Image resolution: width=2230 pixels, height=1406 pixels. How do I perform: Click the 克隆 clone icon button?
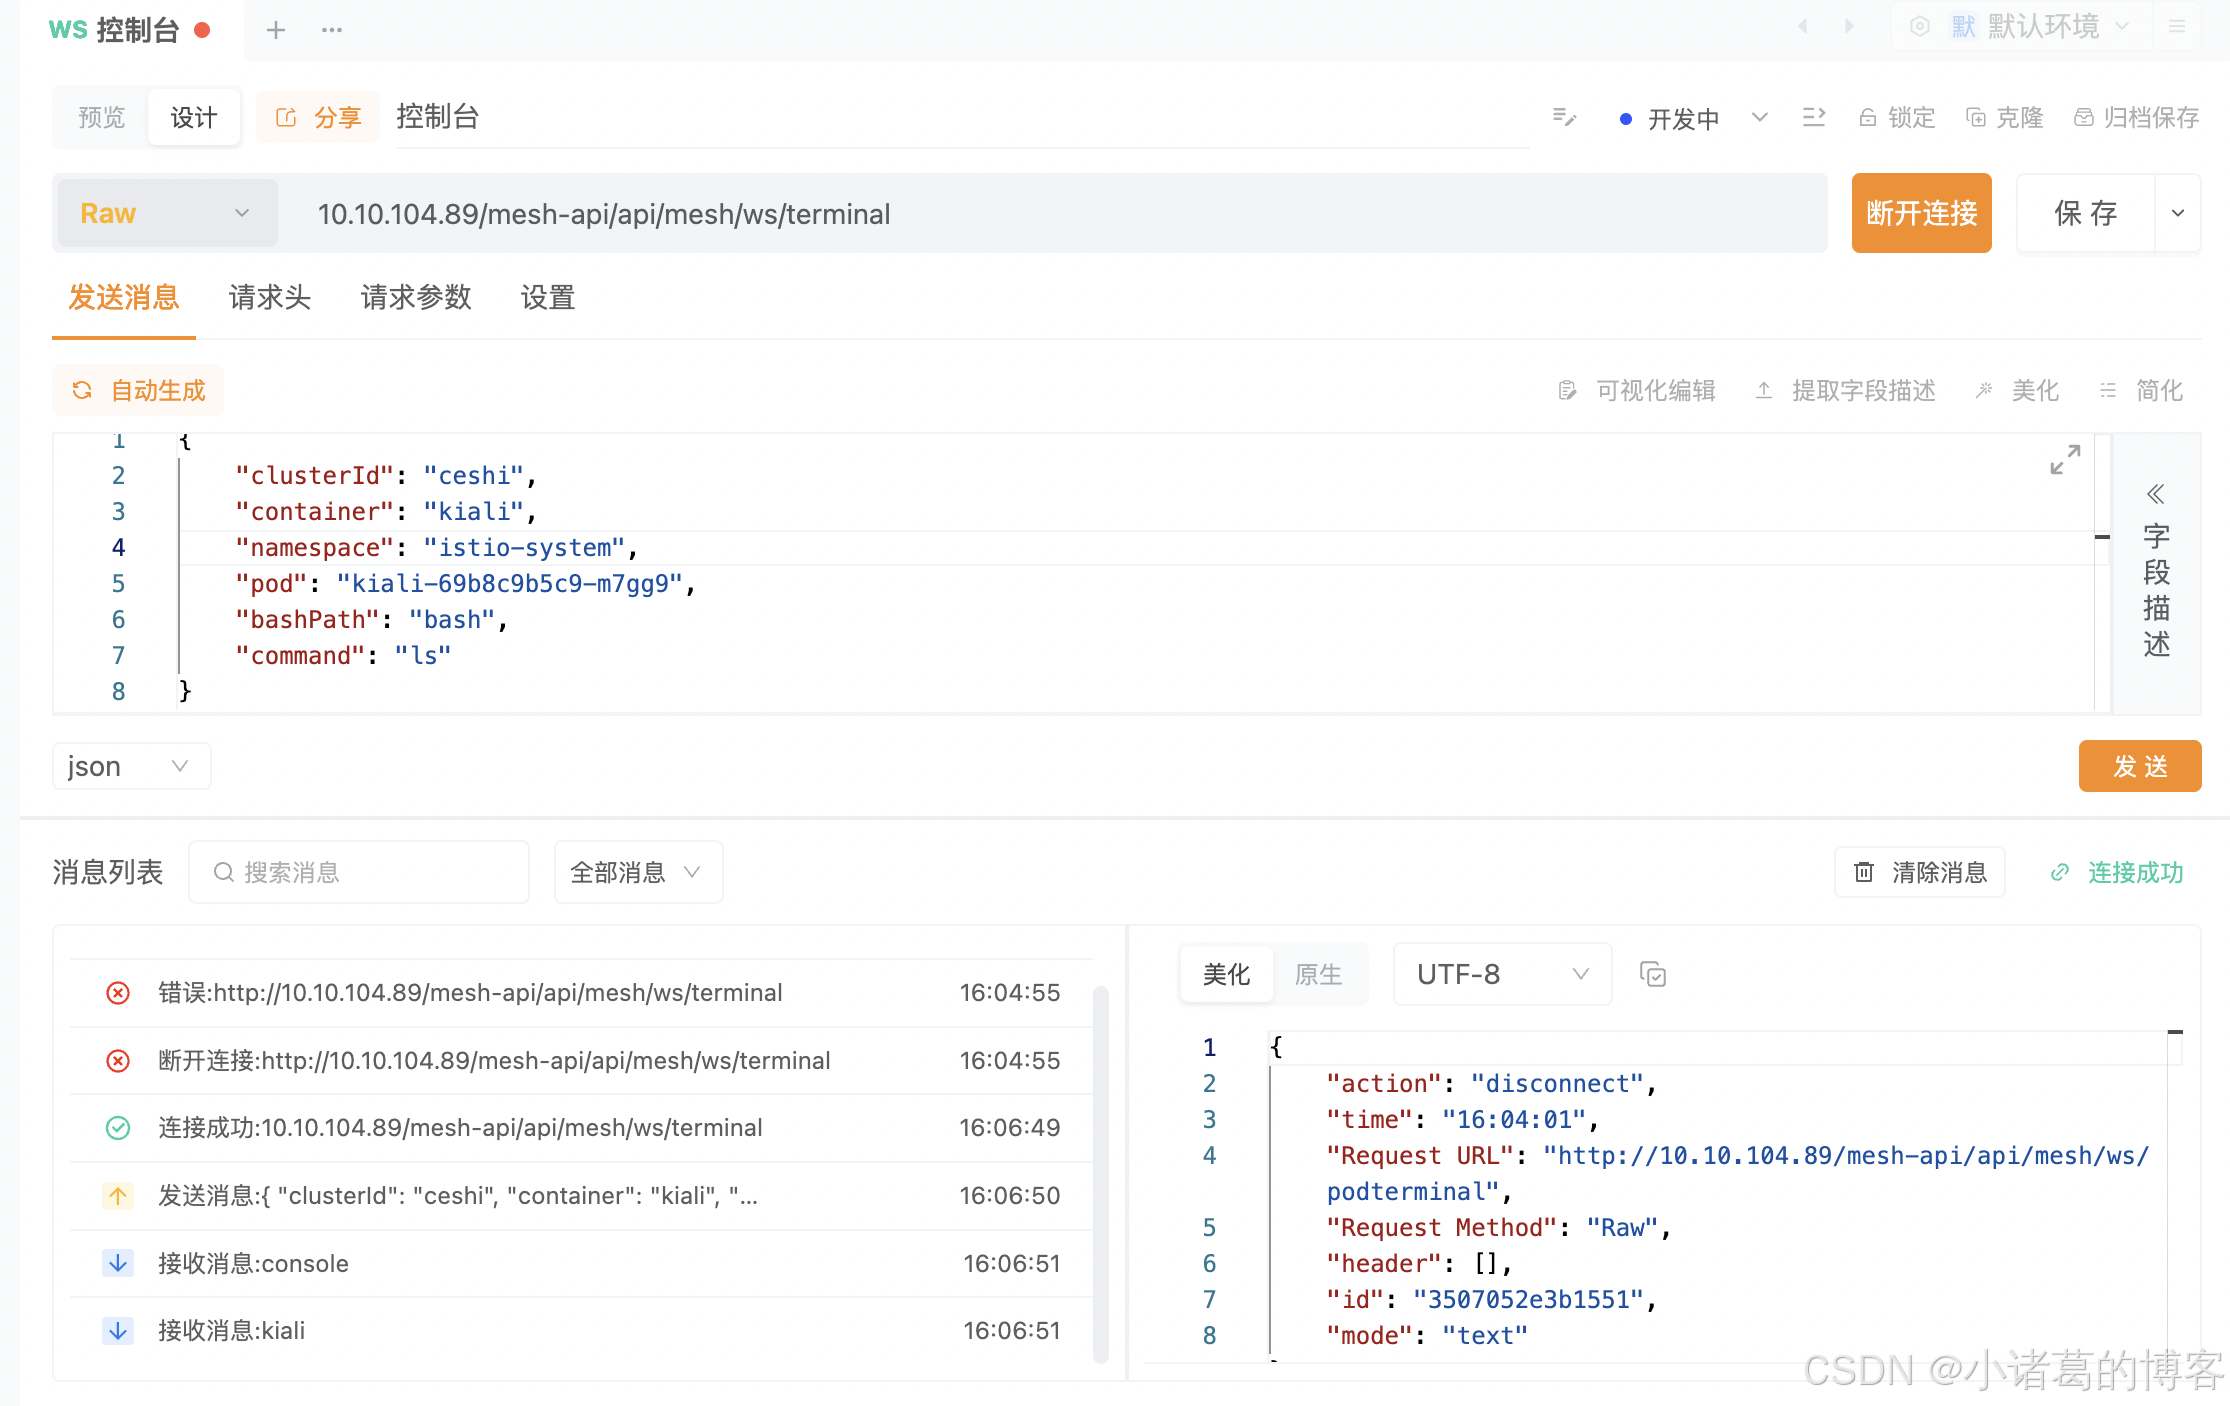pos(2004,118)
